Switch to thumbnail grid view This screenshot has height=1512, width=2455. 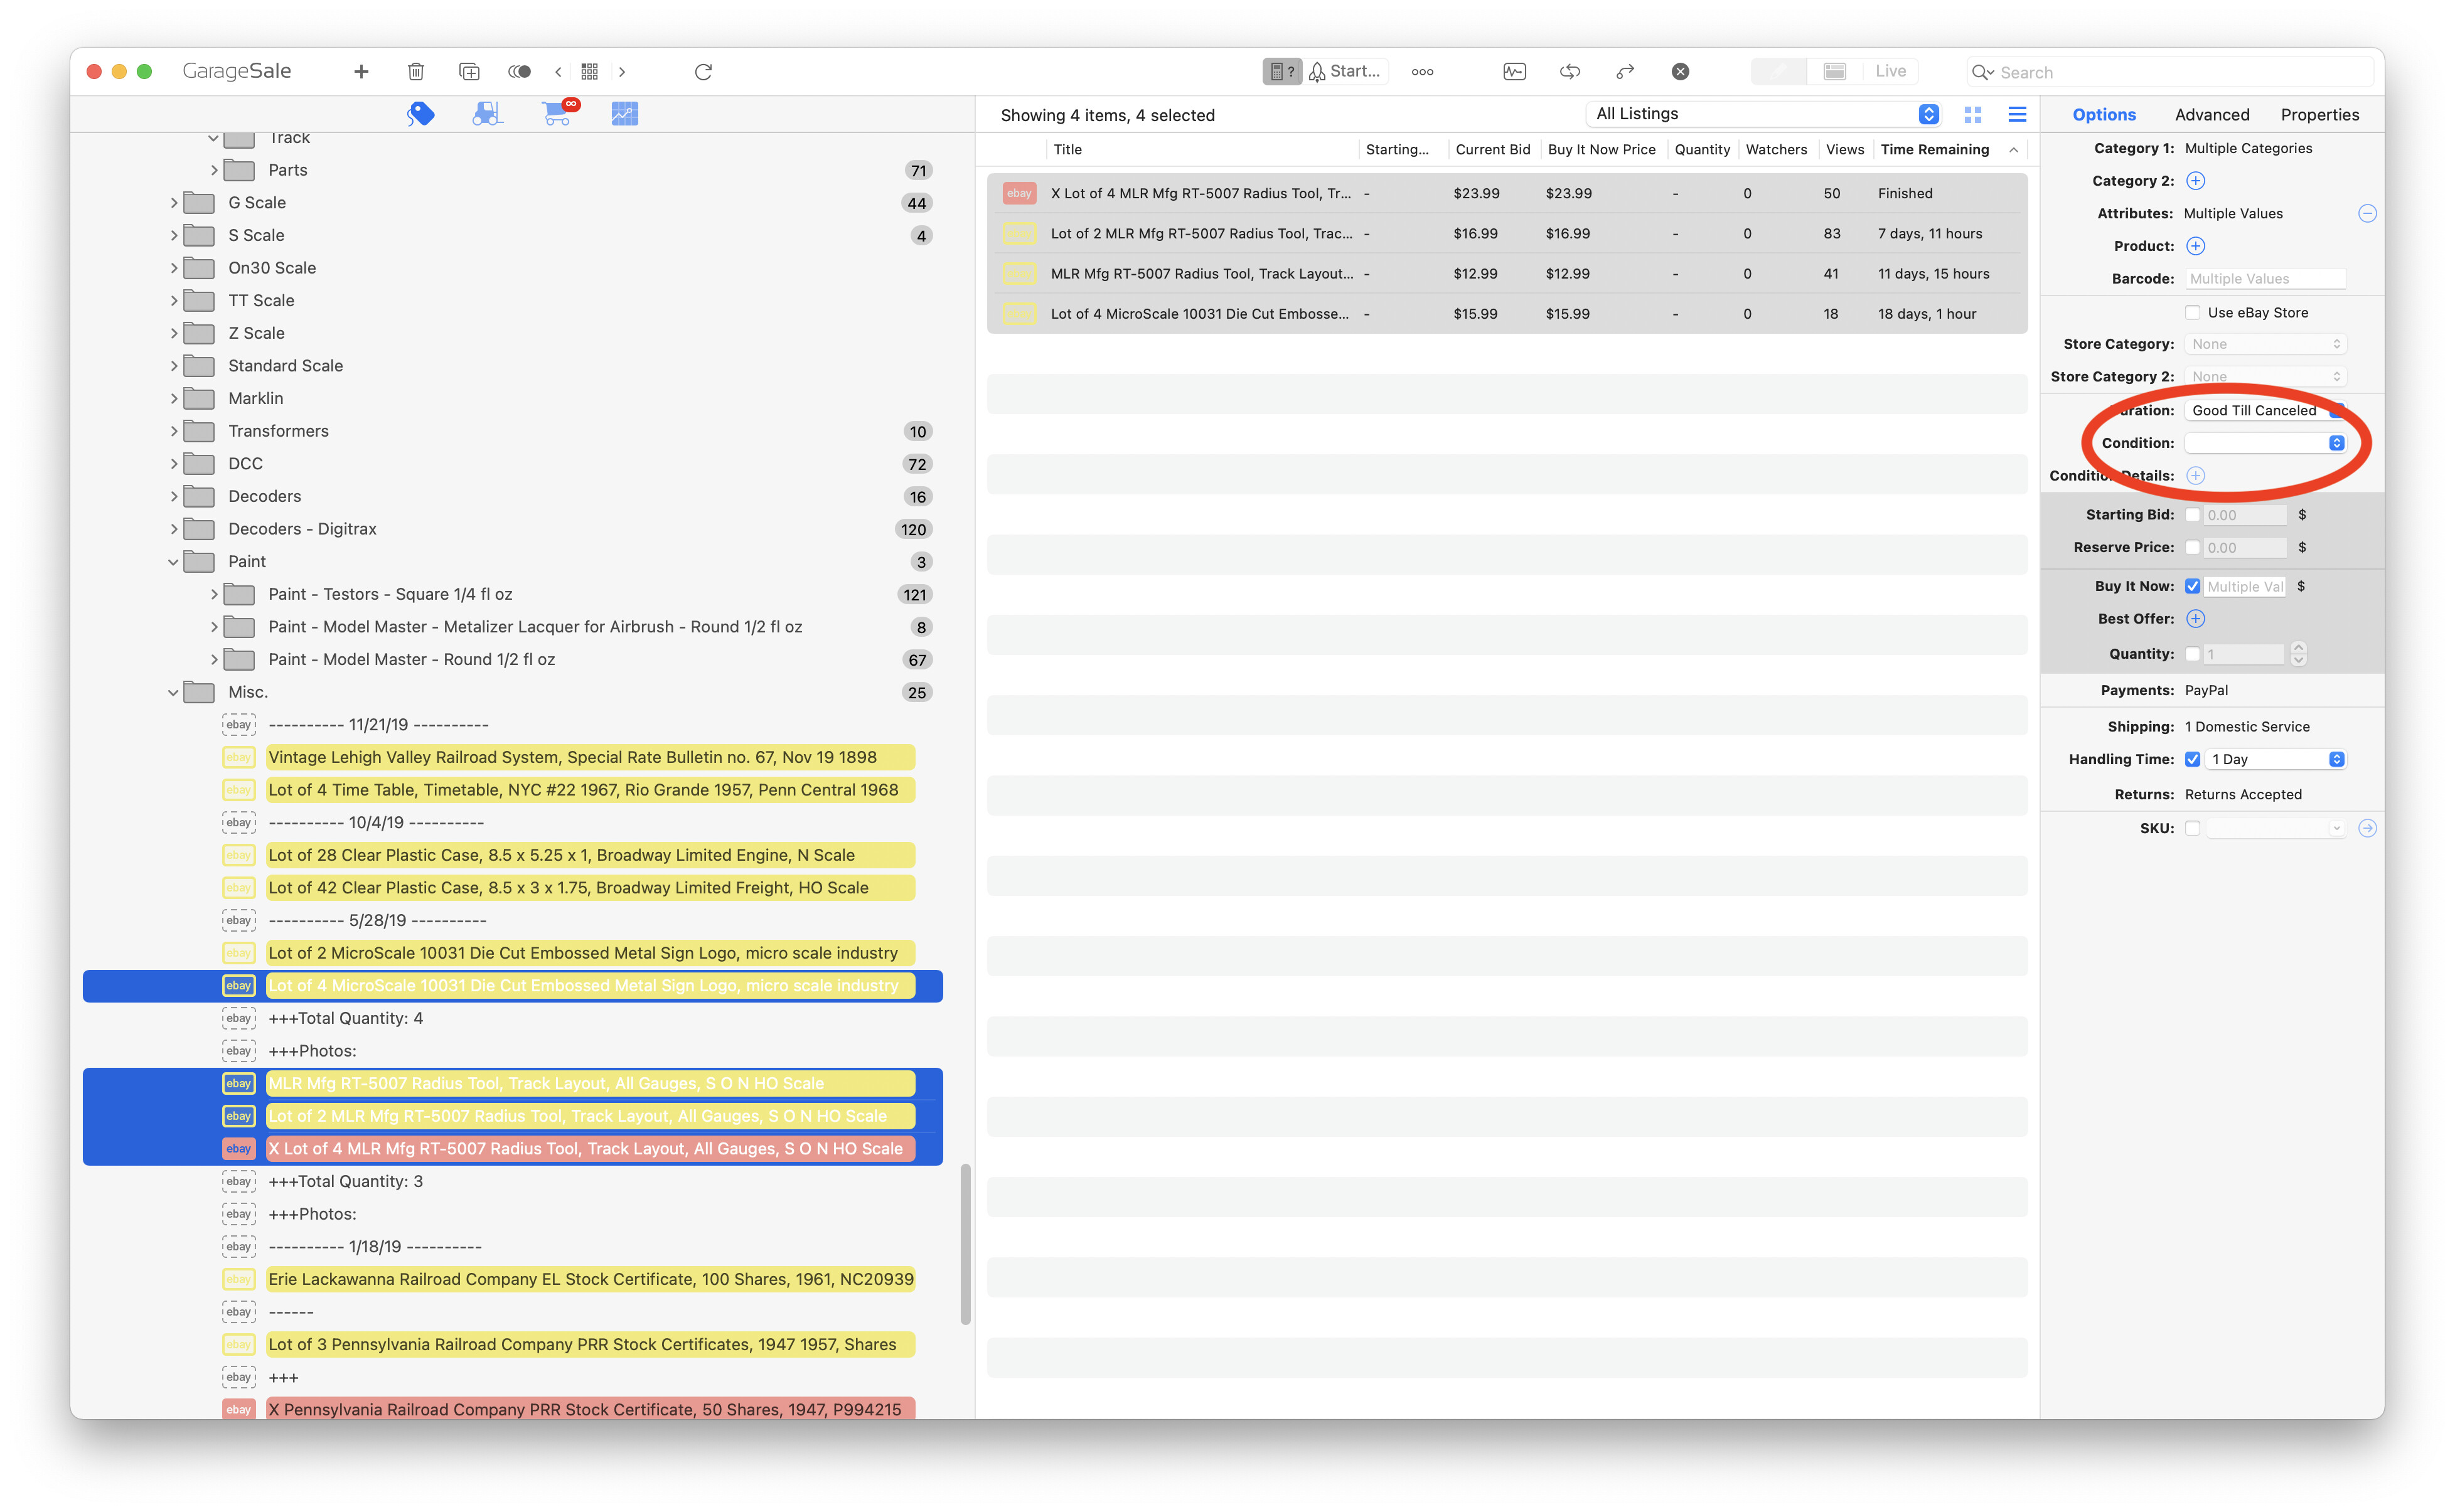click(x=1972, y=115)
